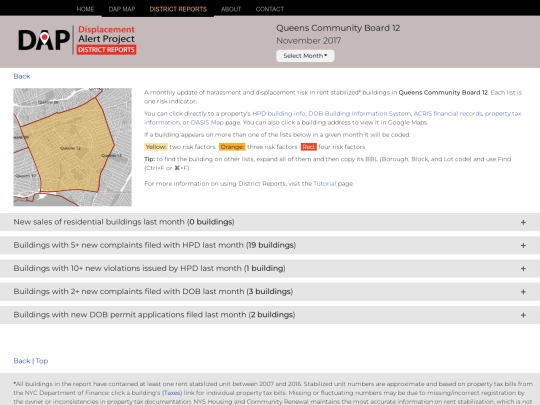Viewport: 540px width, 405px height.
Task: Click plus icon on New sales row
Action: [523, 222]
